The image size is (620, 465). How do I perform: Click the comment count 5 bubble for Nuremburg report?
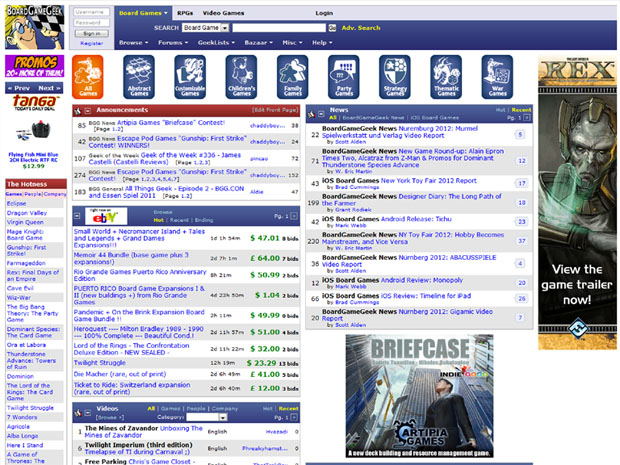pyautogui.click(x=520, y=134)
